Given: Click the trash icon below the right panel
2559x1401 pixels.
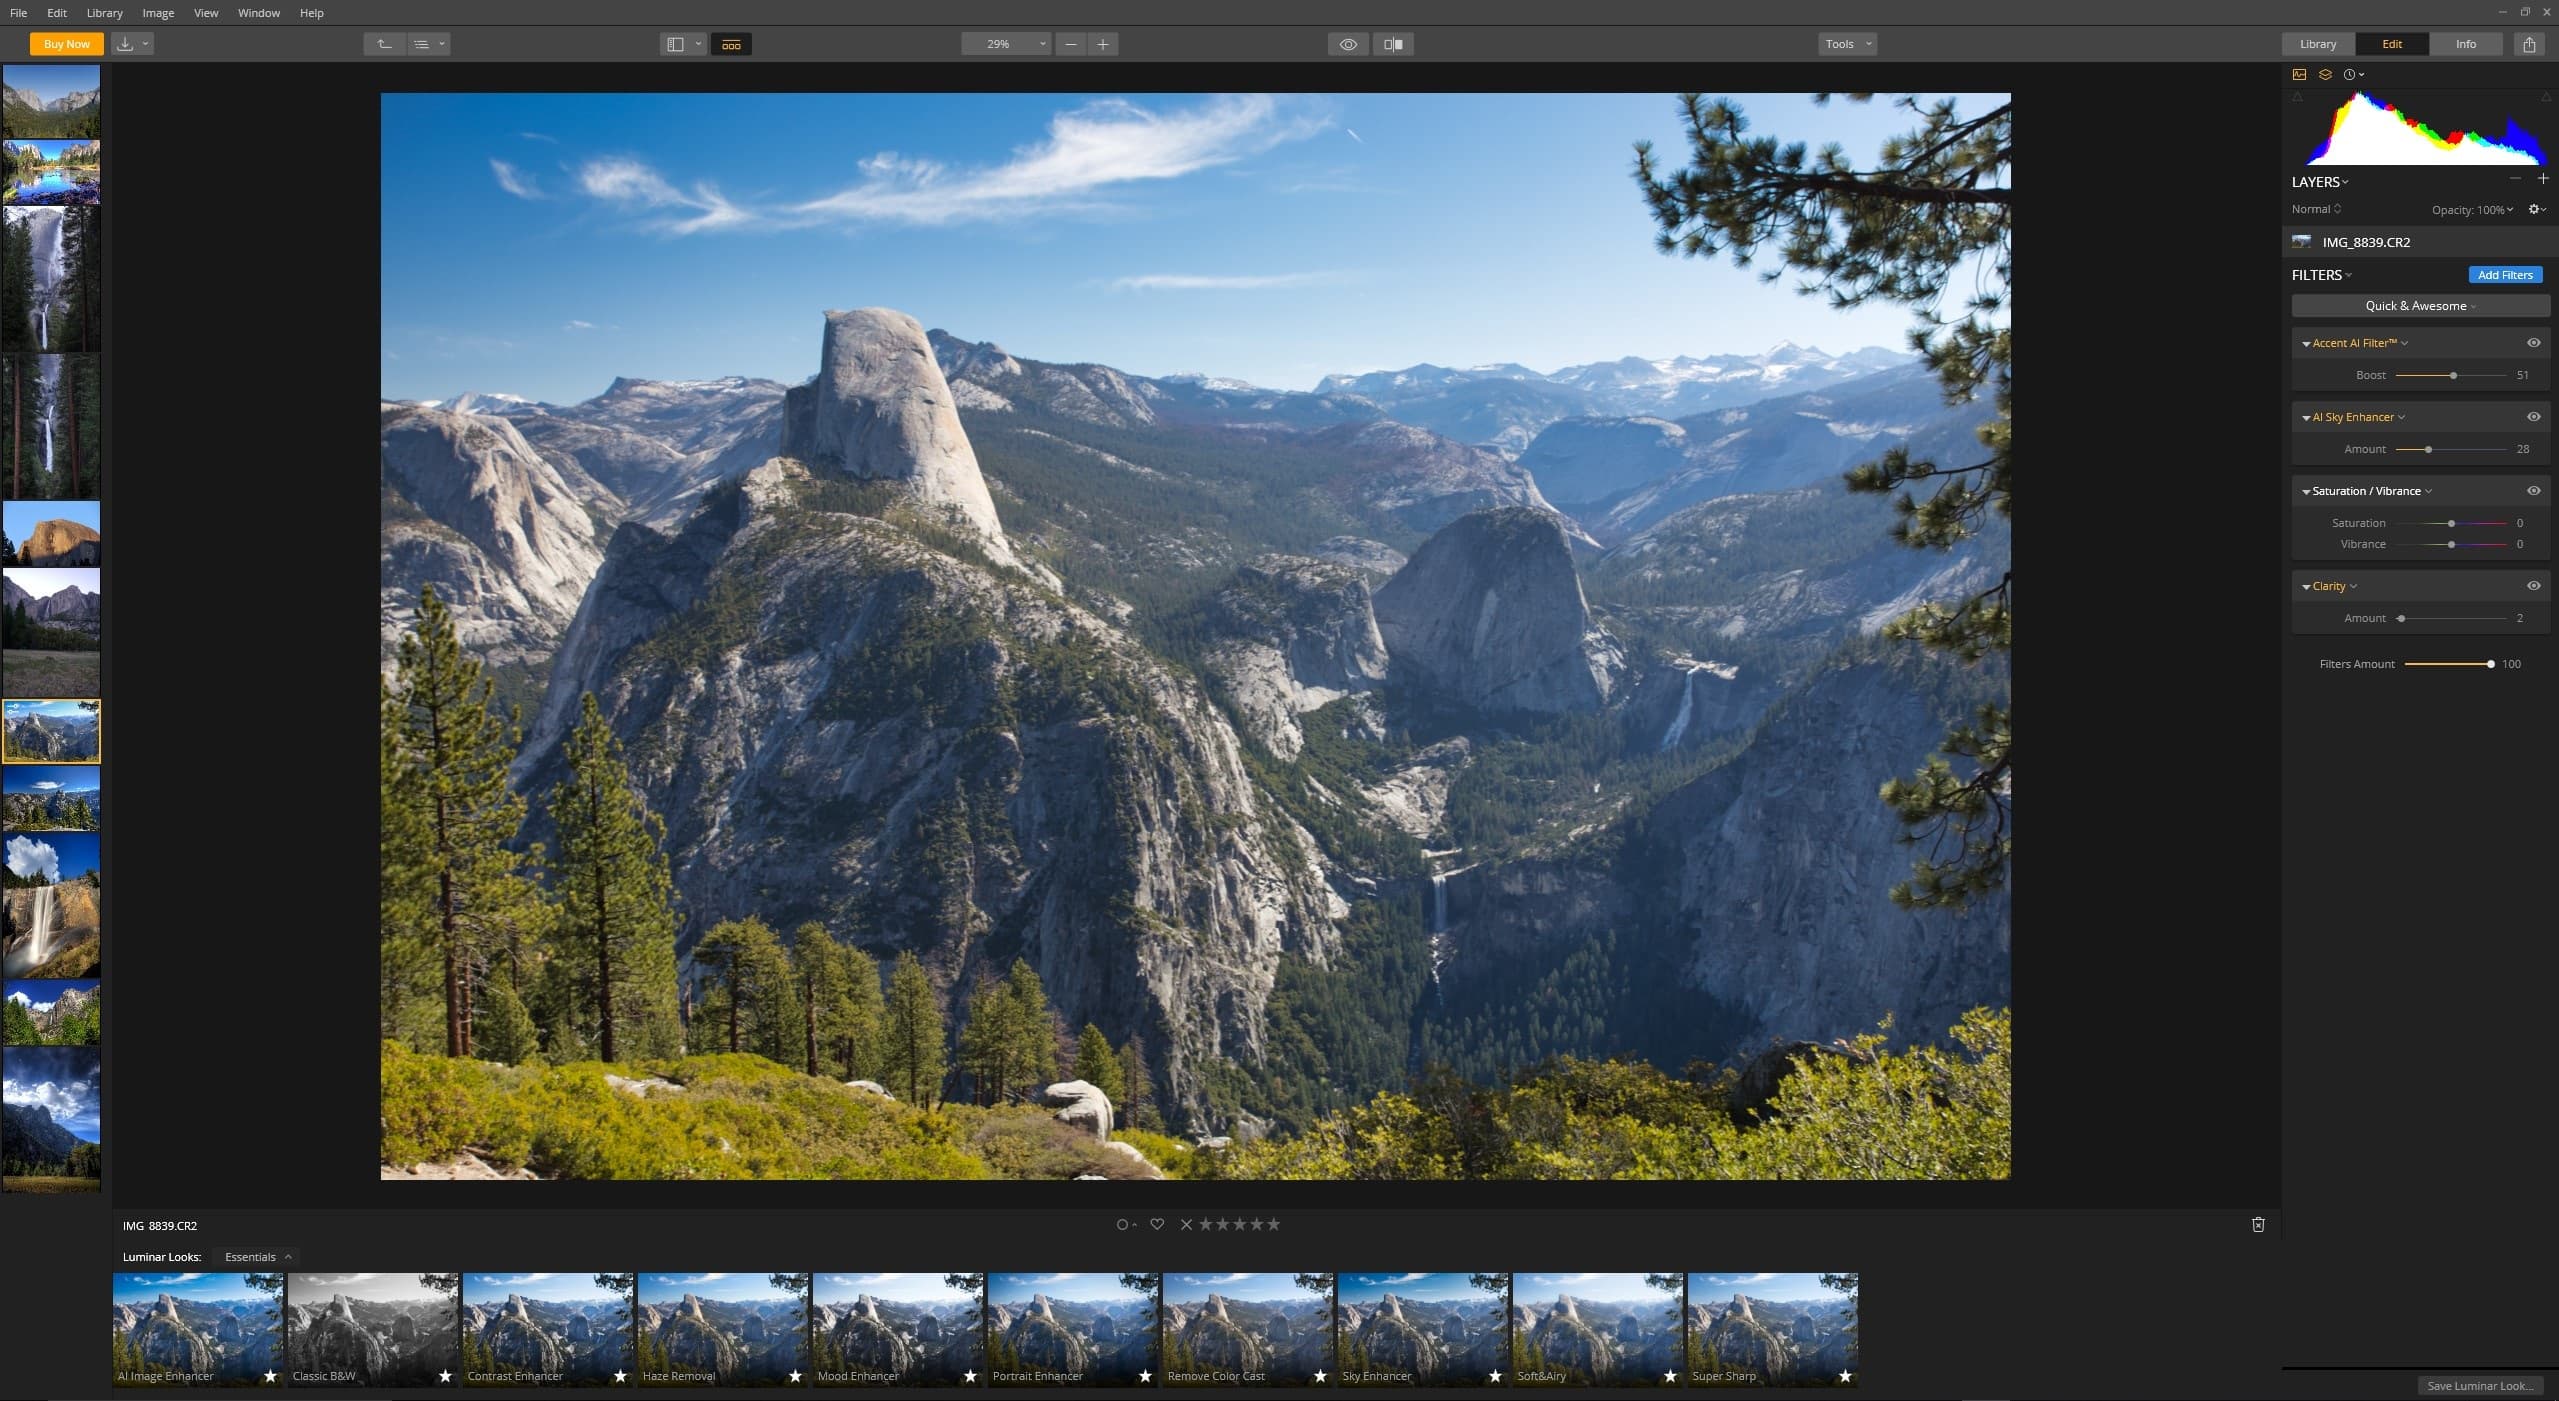Looking at the screenshot, I should (x=2259, y=1224).
